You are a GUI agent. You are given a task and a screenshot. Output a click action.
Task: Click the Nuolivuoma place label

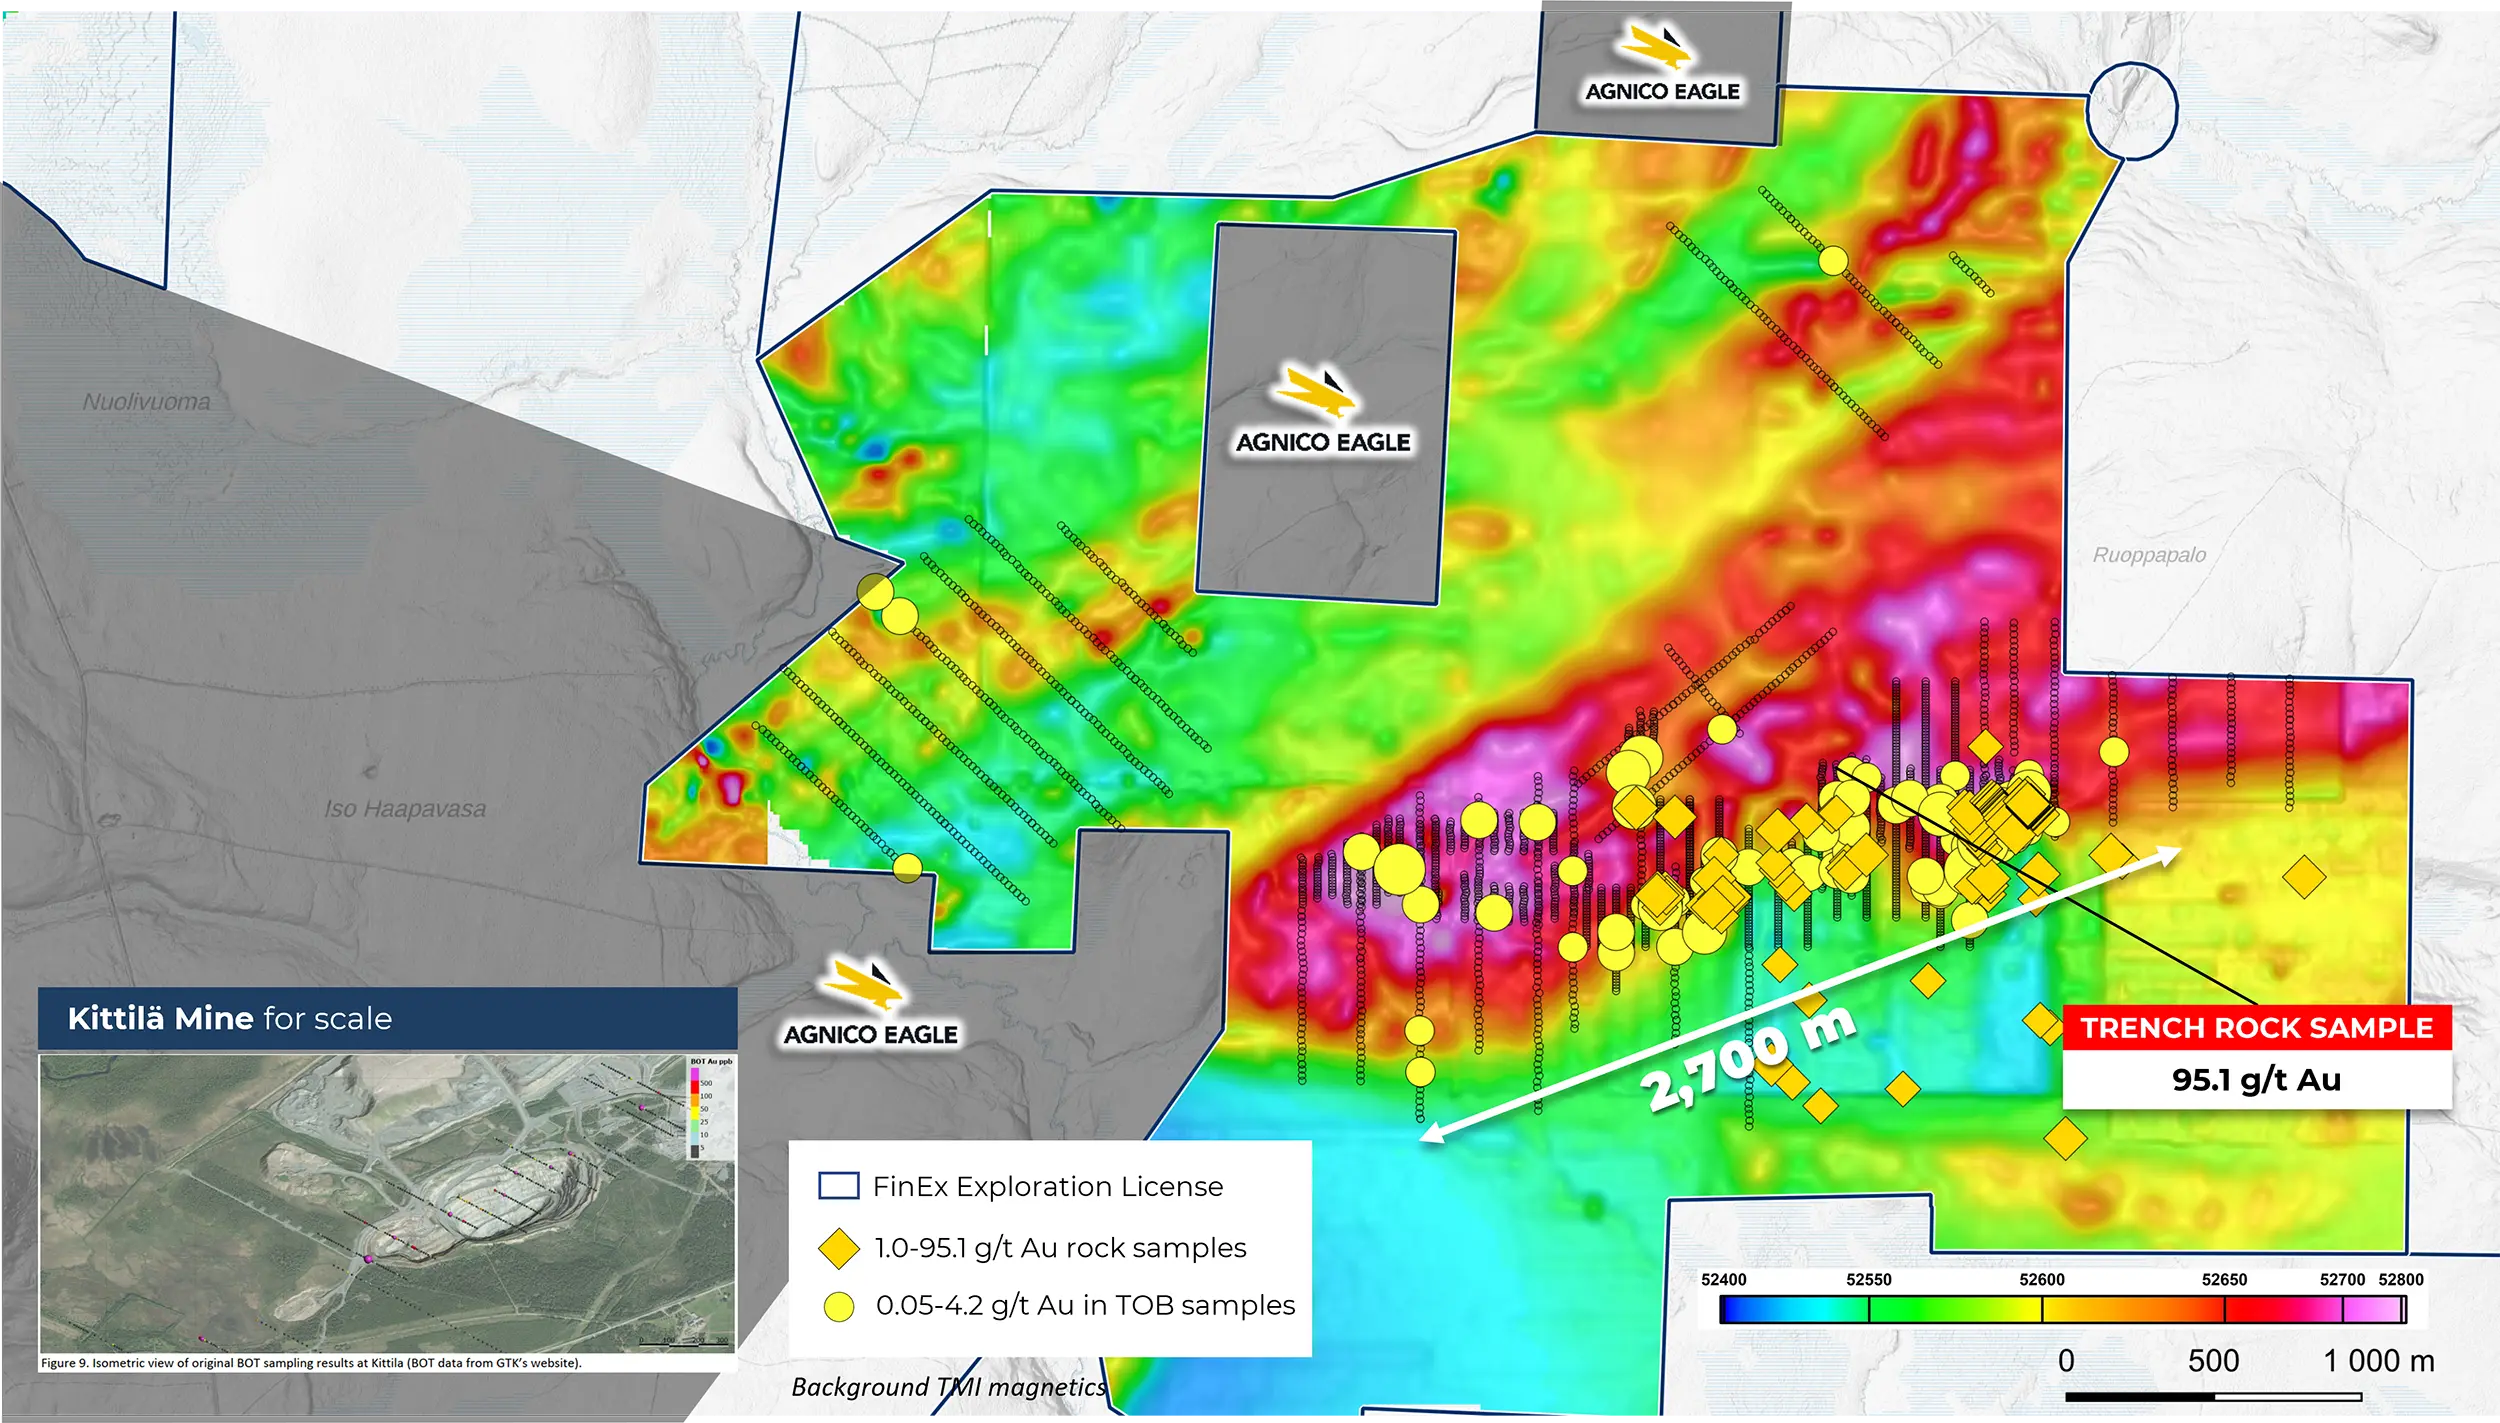[x=146, y=402]
